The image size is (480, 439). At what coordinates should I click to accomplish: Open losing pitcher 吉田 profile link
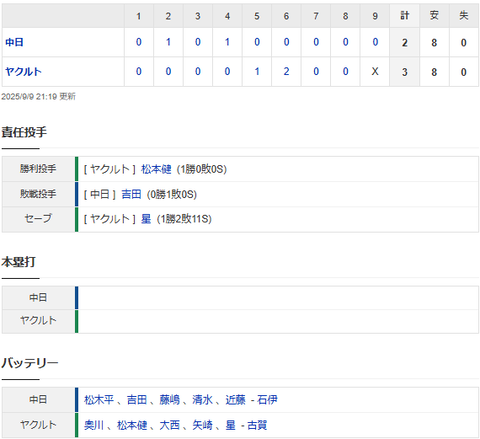[x=131, y=194]
